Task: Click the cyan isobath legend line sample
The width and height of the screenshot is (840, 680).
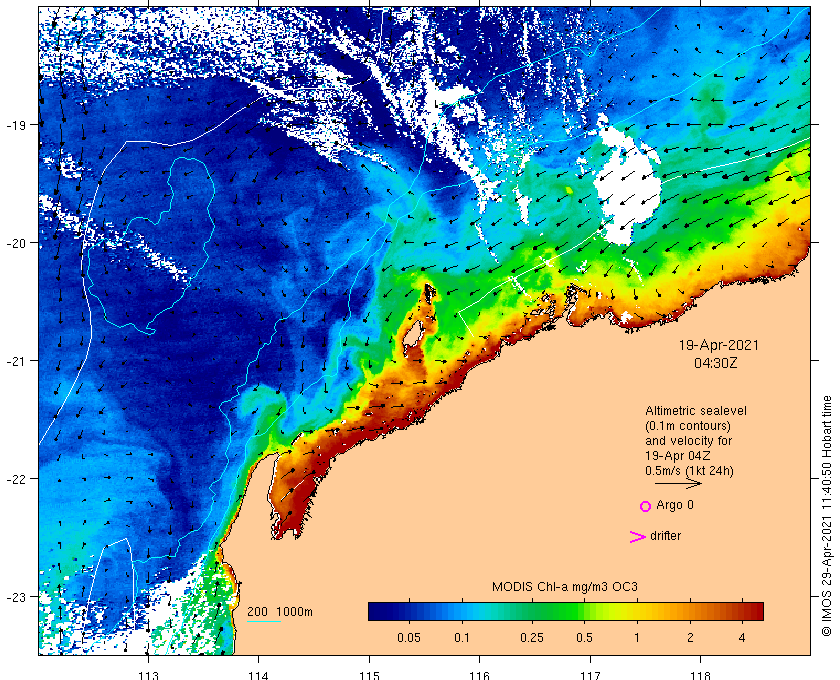Action: click(264, 622)
